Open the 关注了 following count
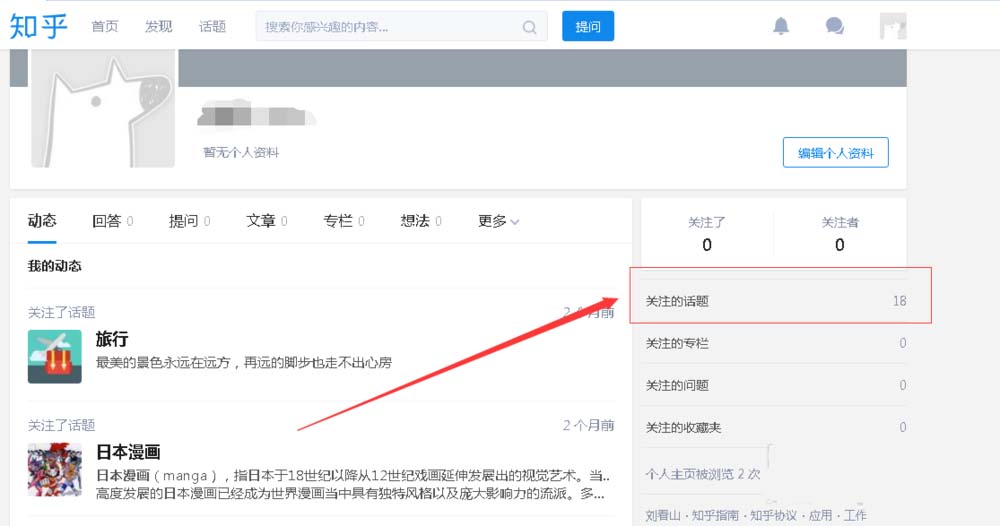Viewport: 1000px width, 526px height. point(707,233)
